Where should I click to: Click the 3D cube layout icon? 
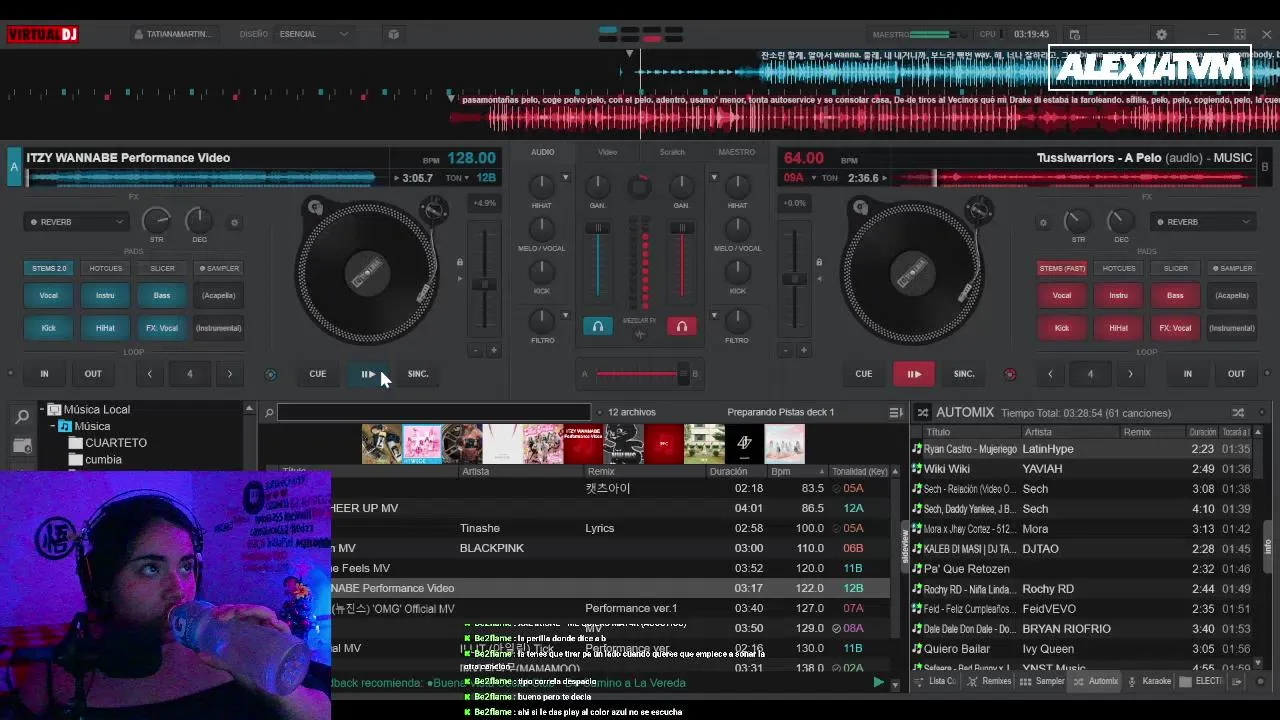[394, 34]
